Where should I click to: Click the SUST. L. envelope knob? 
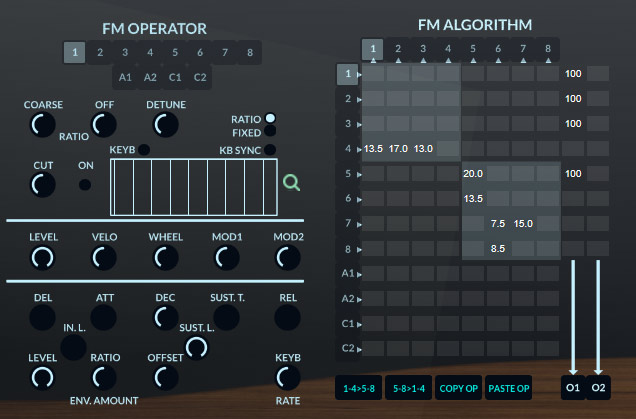(x=197, y=346)
